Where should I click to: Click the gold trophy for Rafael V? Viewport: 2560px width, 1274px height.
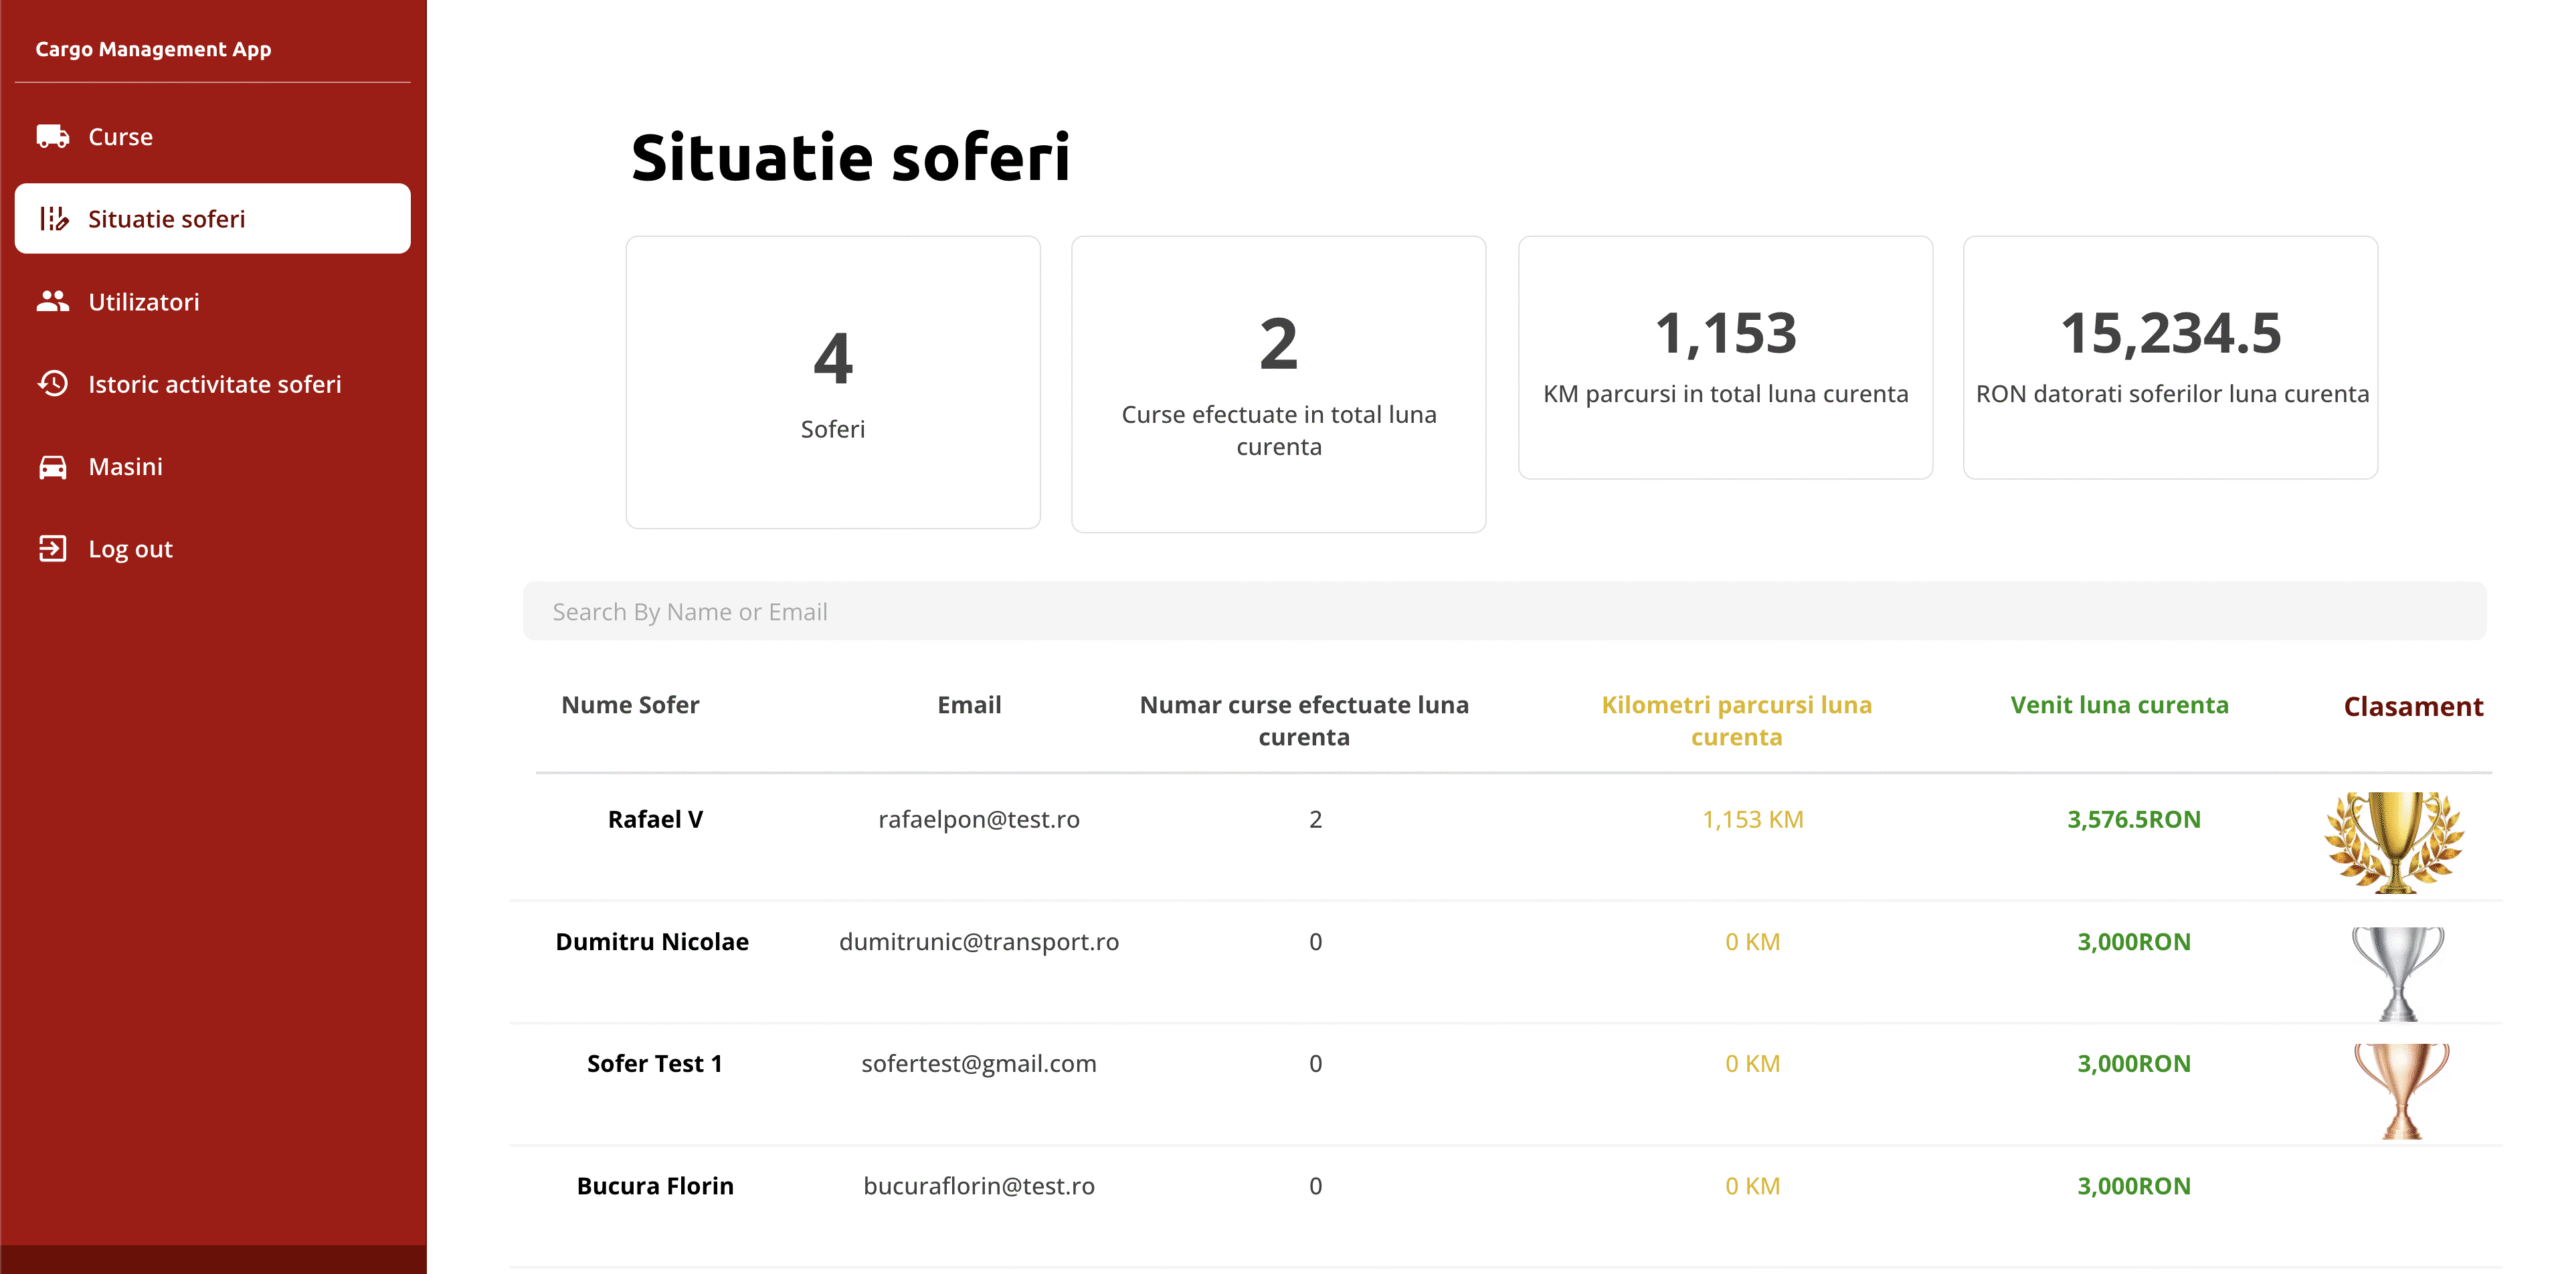[2394, 841]
